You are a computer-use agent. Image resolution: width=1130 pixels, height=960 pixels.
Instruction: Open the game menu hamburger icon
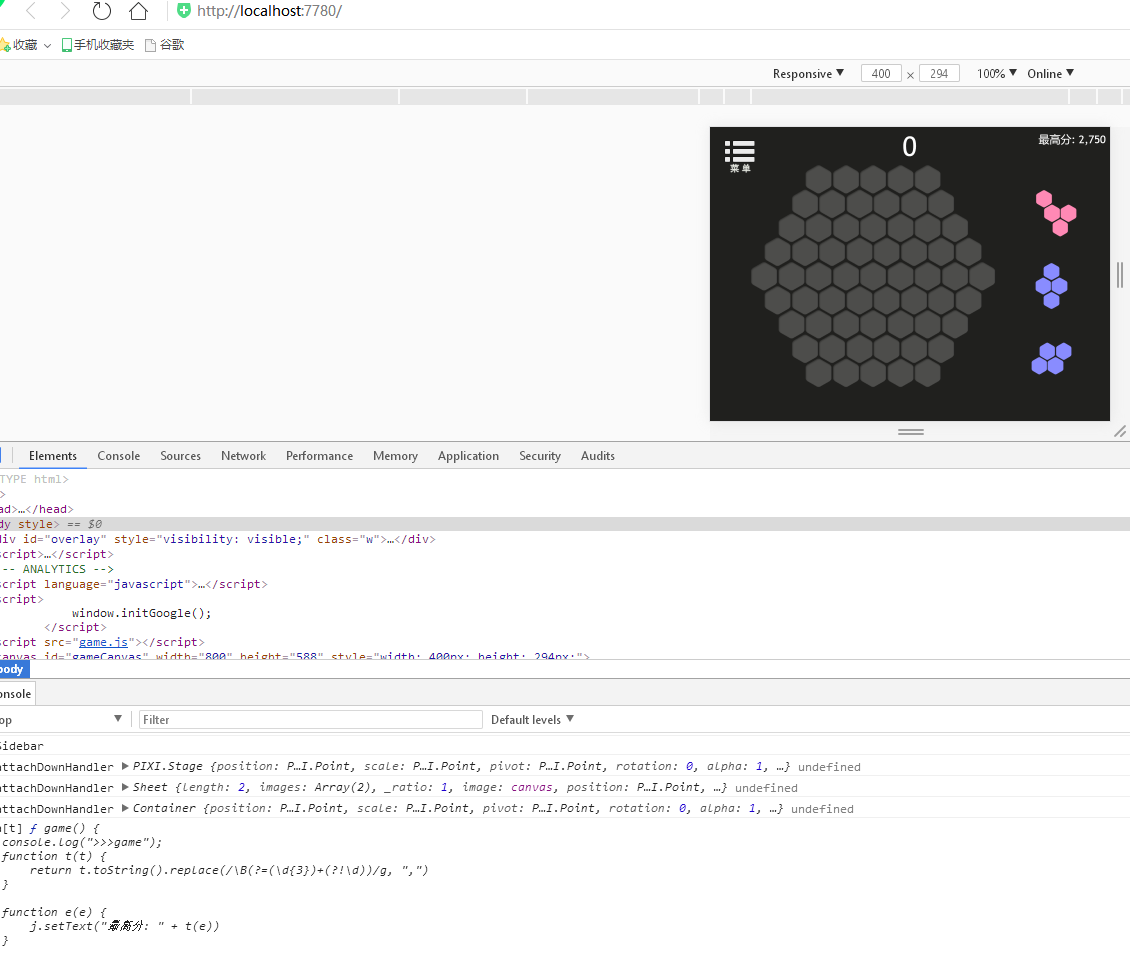[x=739, y=156]
